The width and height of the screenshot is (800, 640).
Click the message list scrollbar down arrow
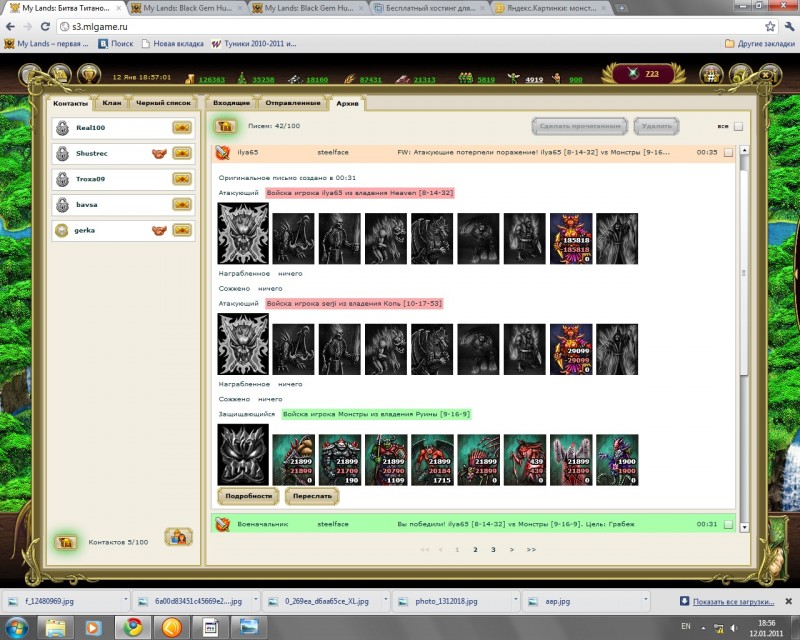click(x=744, y=527)
